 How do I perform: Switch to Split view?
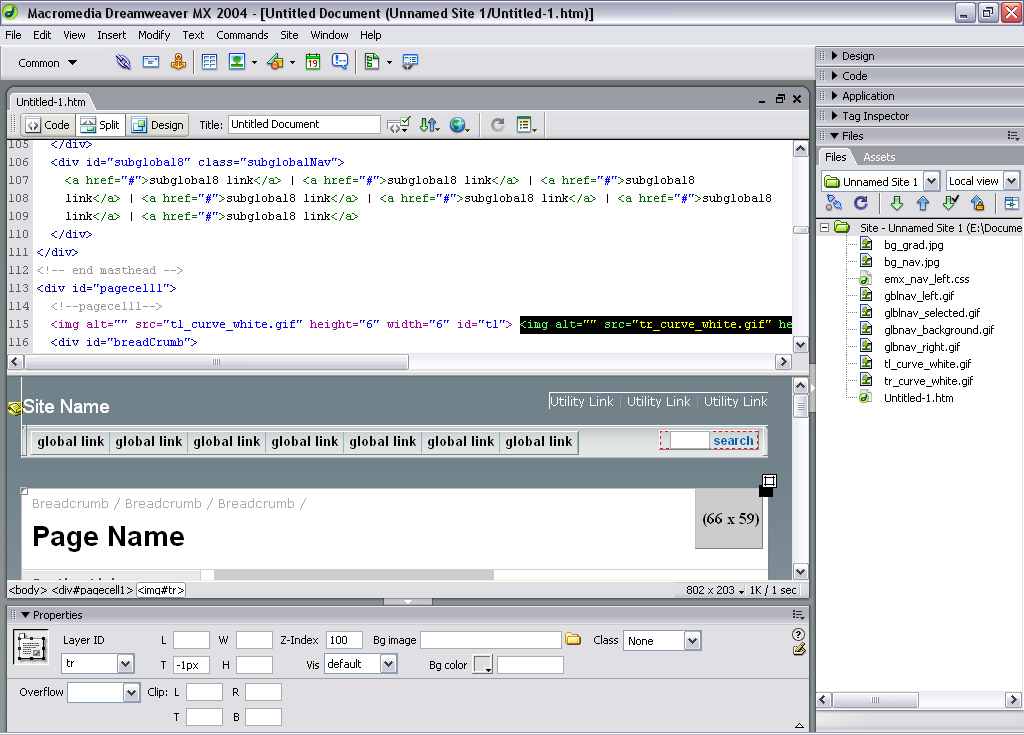click(x=100, y=125)
